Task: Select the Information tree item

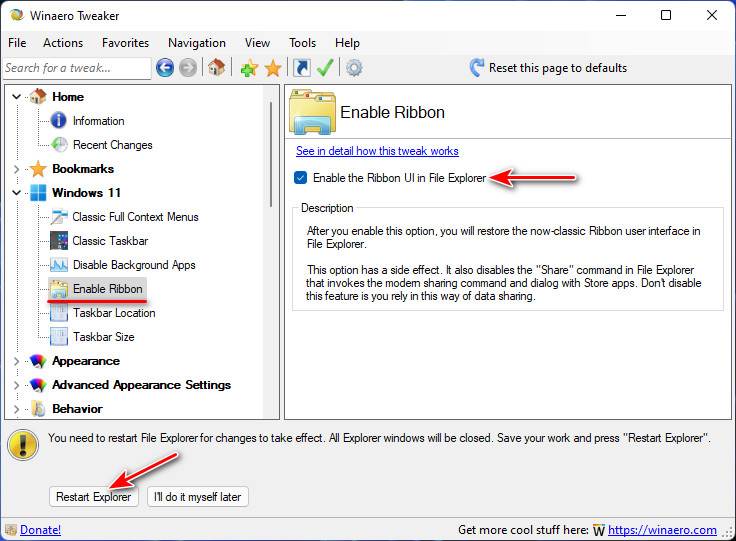Action: tap(99, 121)
